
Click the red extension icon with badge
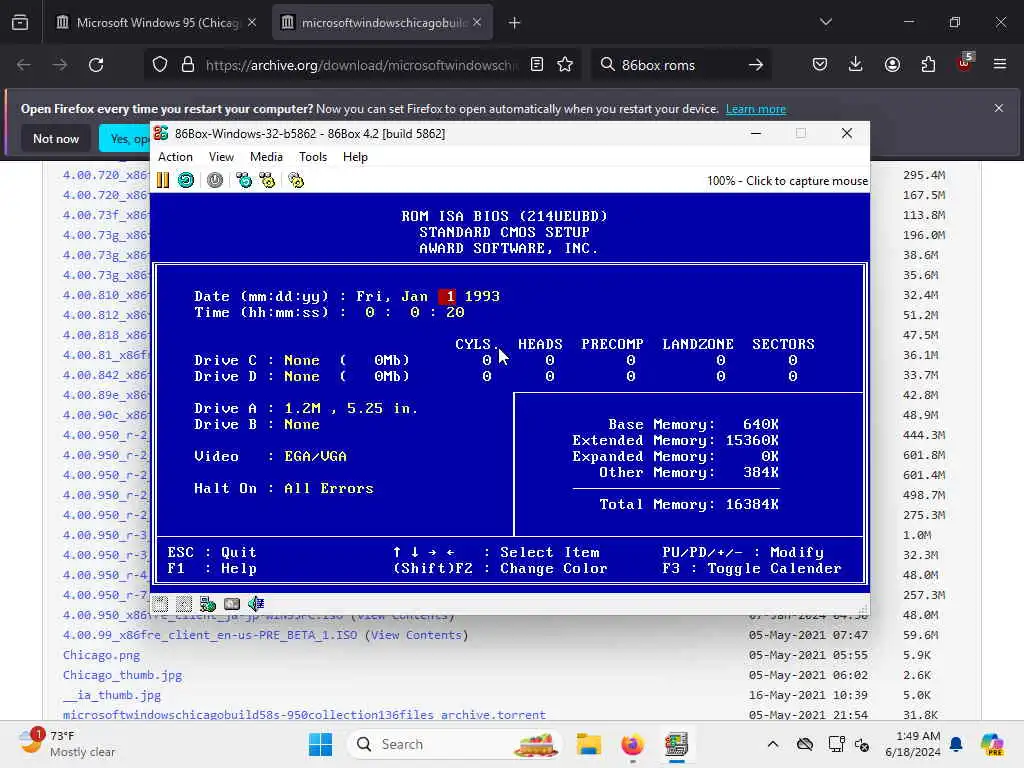click(965, 63)
